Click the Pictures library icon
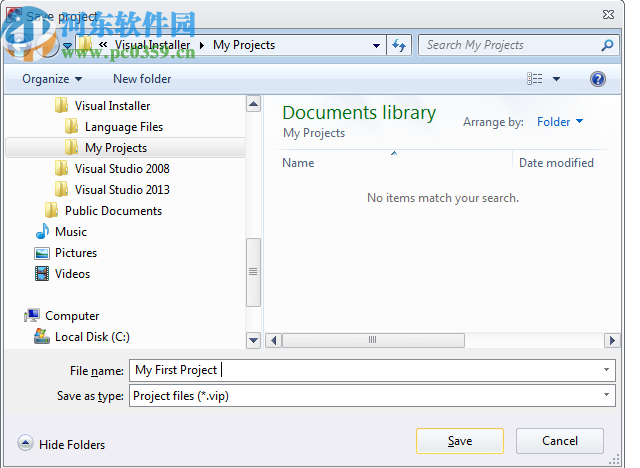640x468 pixels. click(42, 253)
